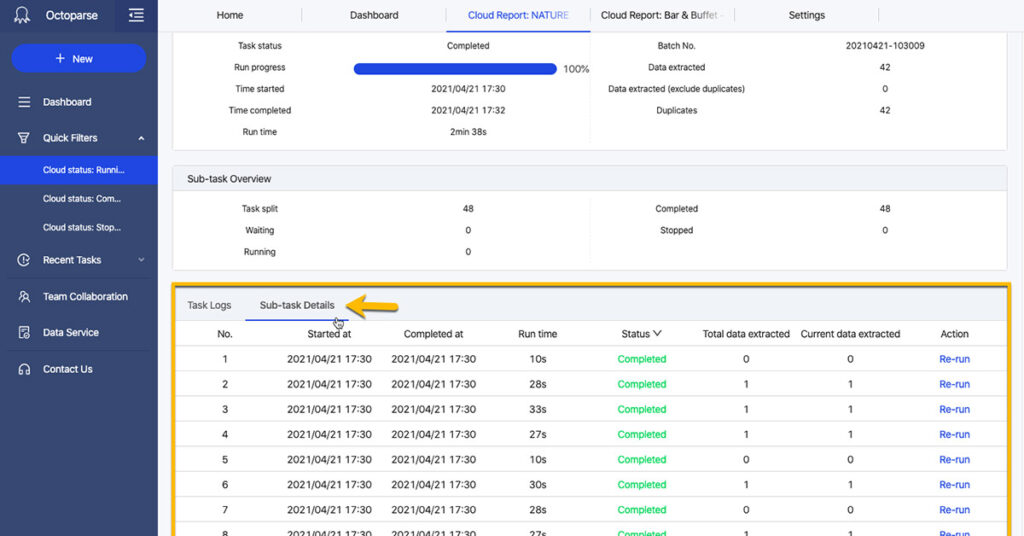The height and width of the screenshot is (536, 1024).
Task: Click the Team Collaboration people icon
Action: tap(24, 297)
